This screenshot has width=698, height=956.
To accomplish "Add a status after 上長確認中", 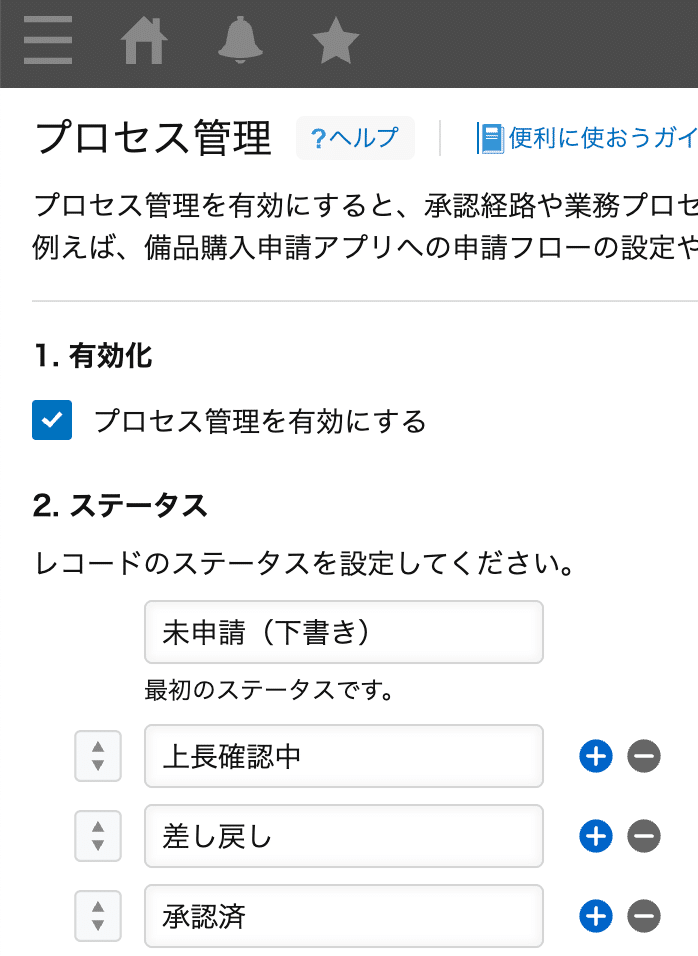I will [596, 756].
